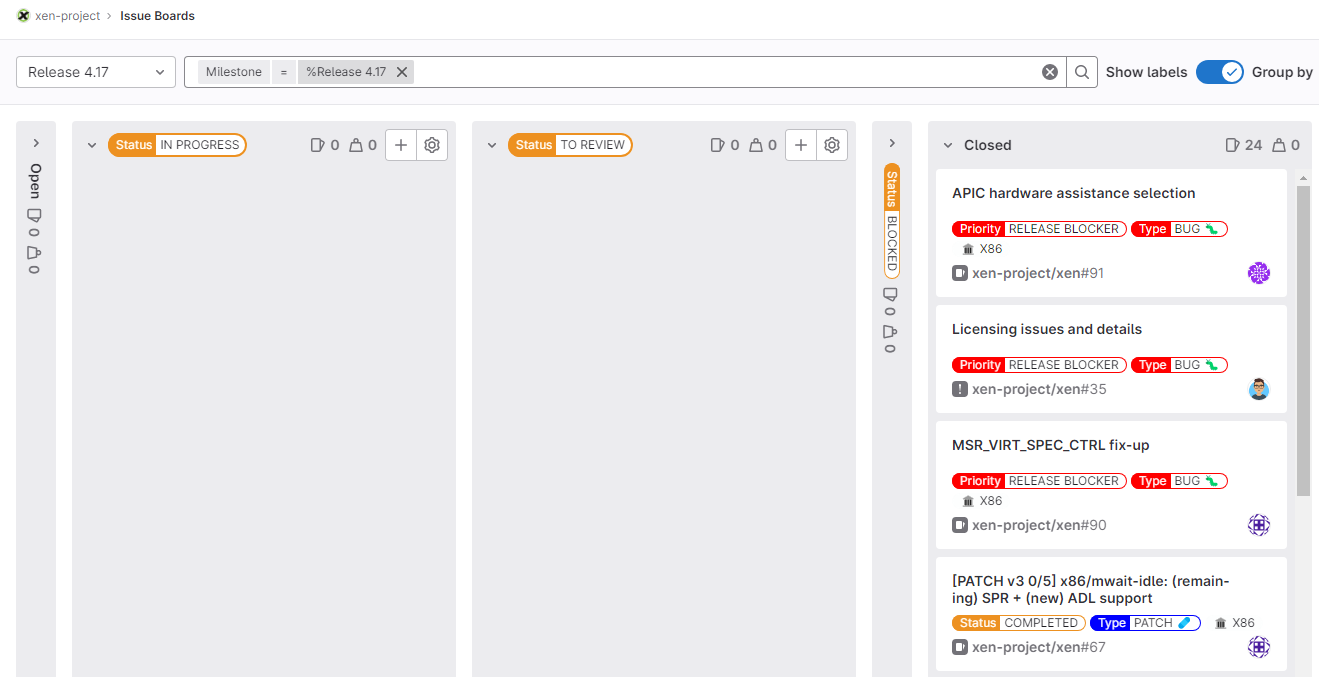
Task: Clear the search filter bar
Action: (x=1050, y=72)
